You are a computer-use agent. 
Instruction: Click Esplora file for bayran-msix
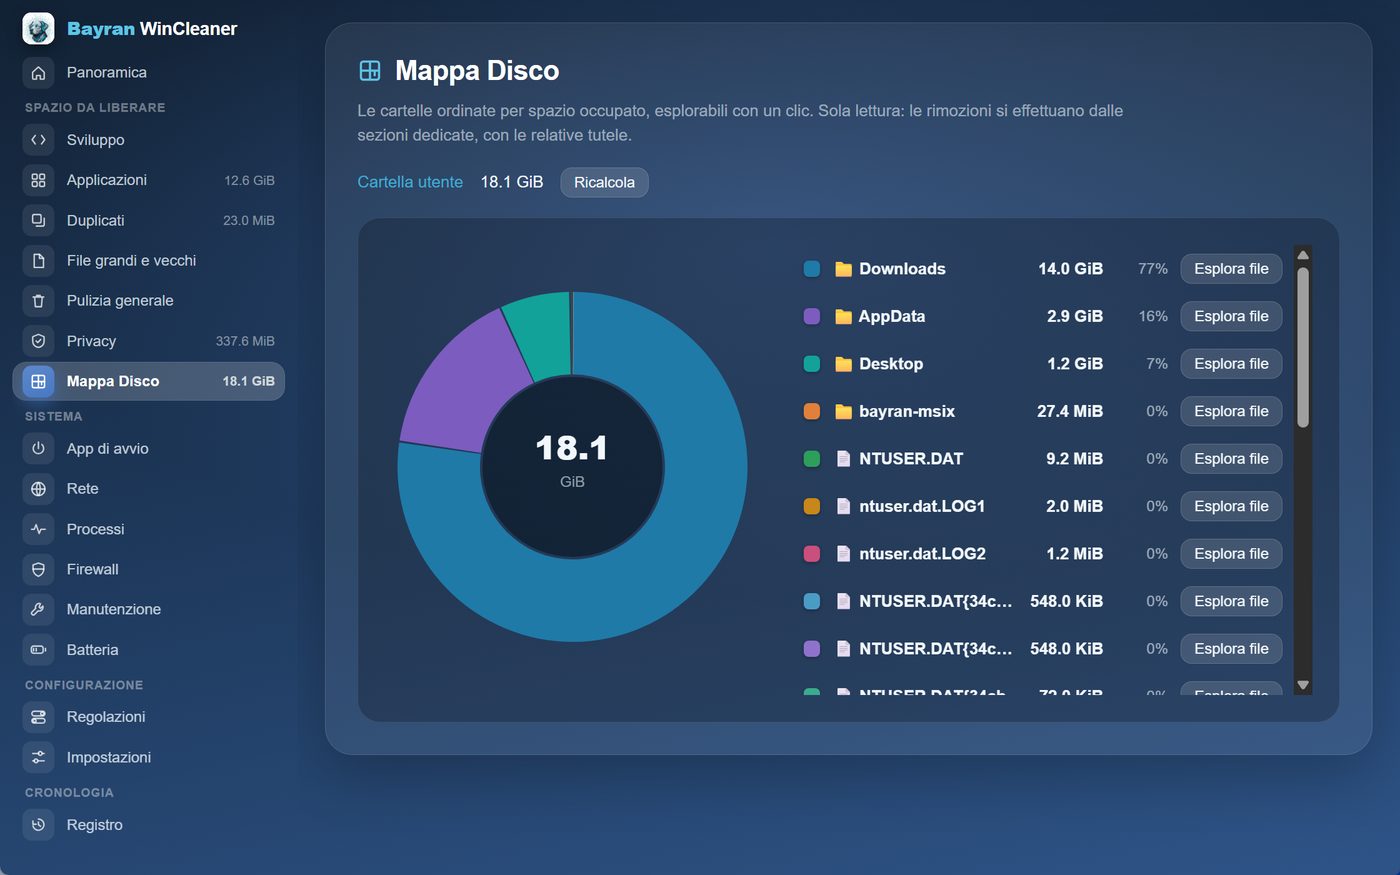pos(1231,411)
